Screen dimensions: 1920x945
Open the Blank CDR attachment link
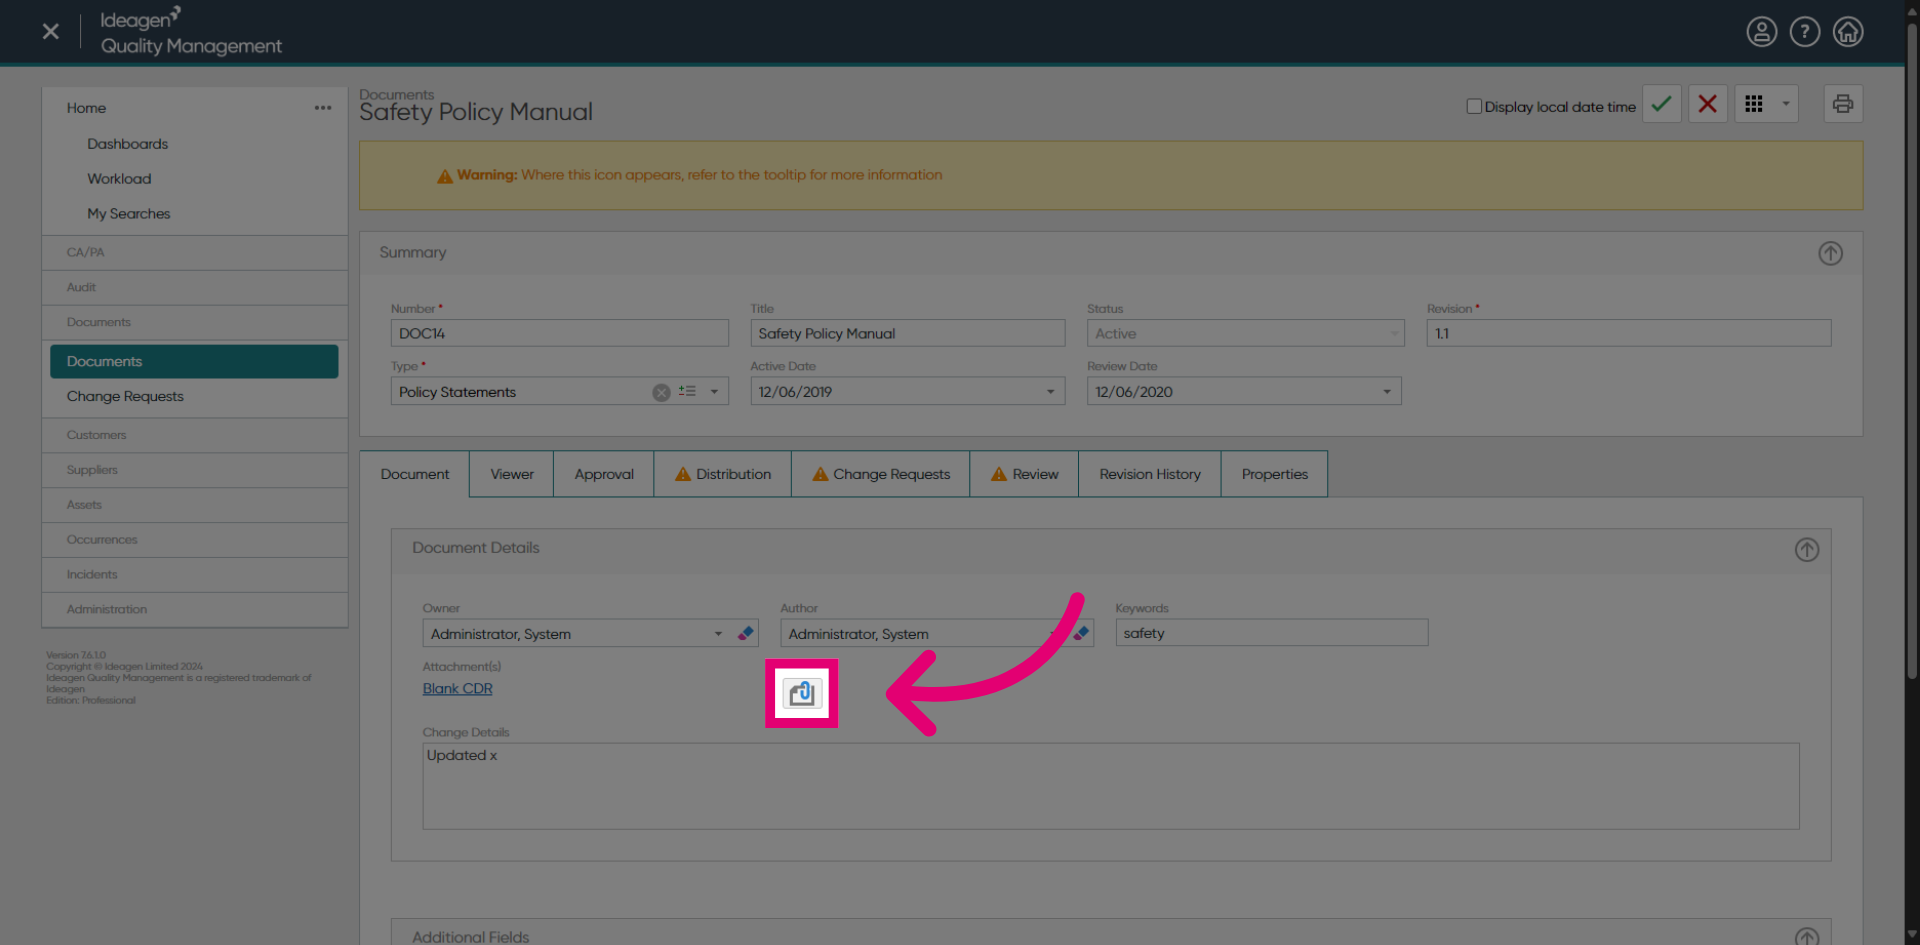[457, 689]
